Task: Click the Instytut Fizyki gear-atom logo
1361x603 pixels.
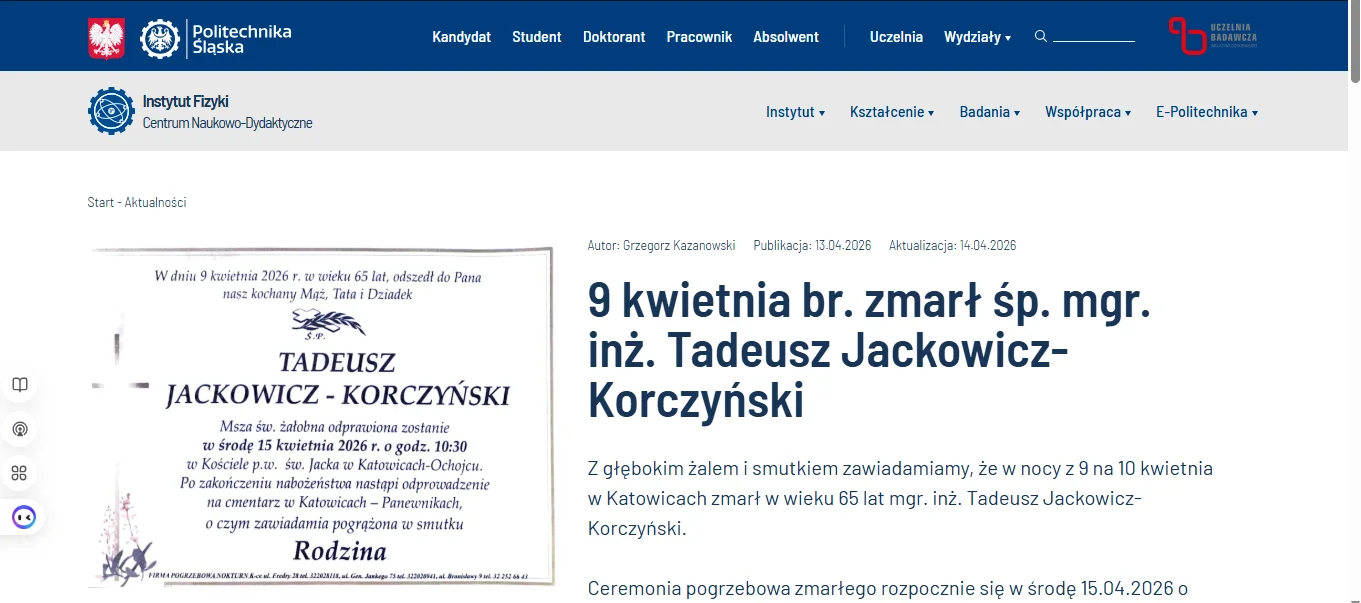Action: [x=111, y=111]
